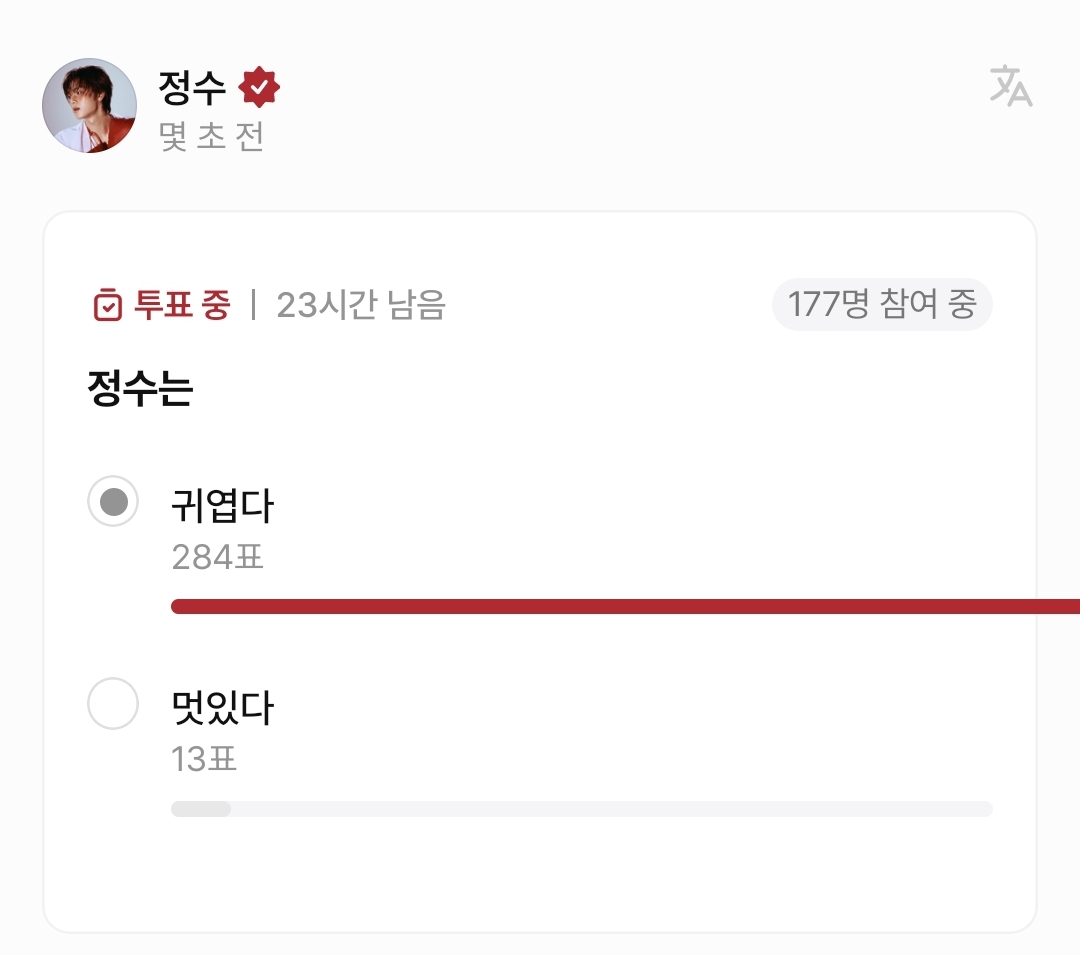Screen dimensions: 1080x955
Task: Click the translate icon at top right
Action: (x=1010, y=86)
